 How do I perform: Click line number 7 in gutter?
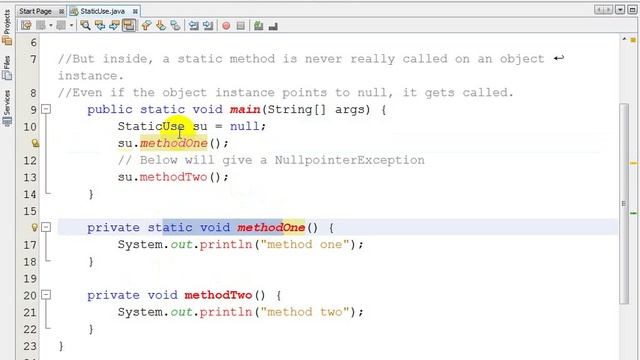click(x=33, y=59)
